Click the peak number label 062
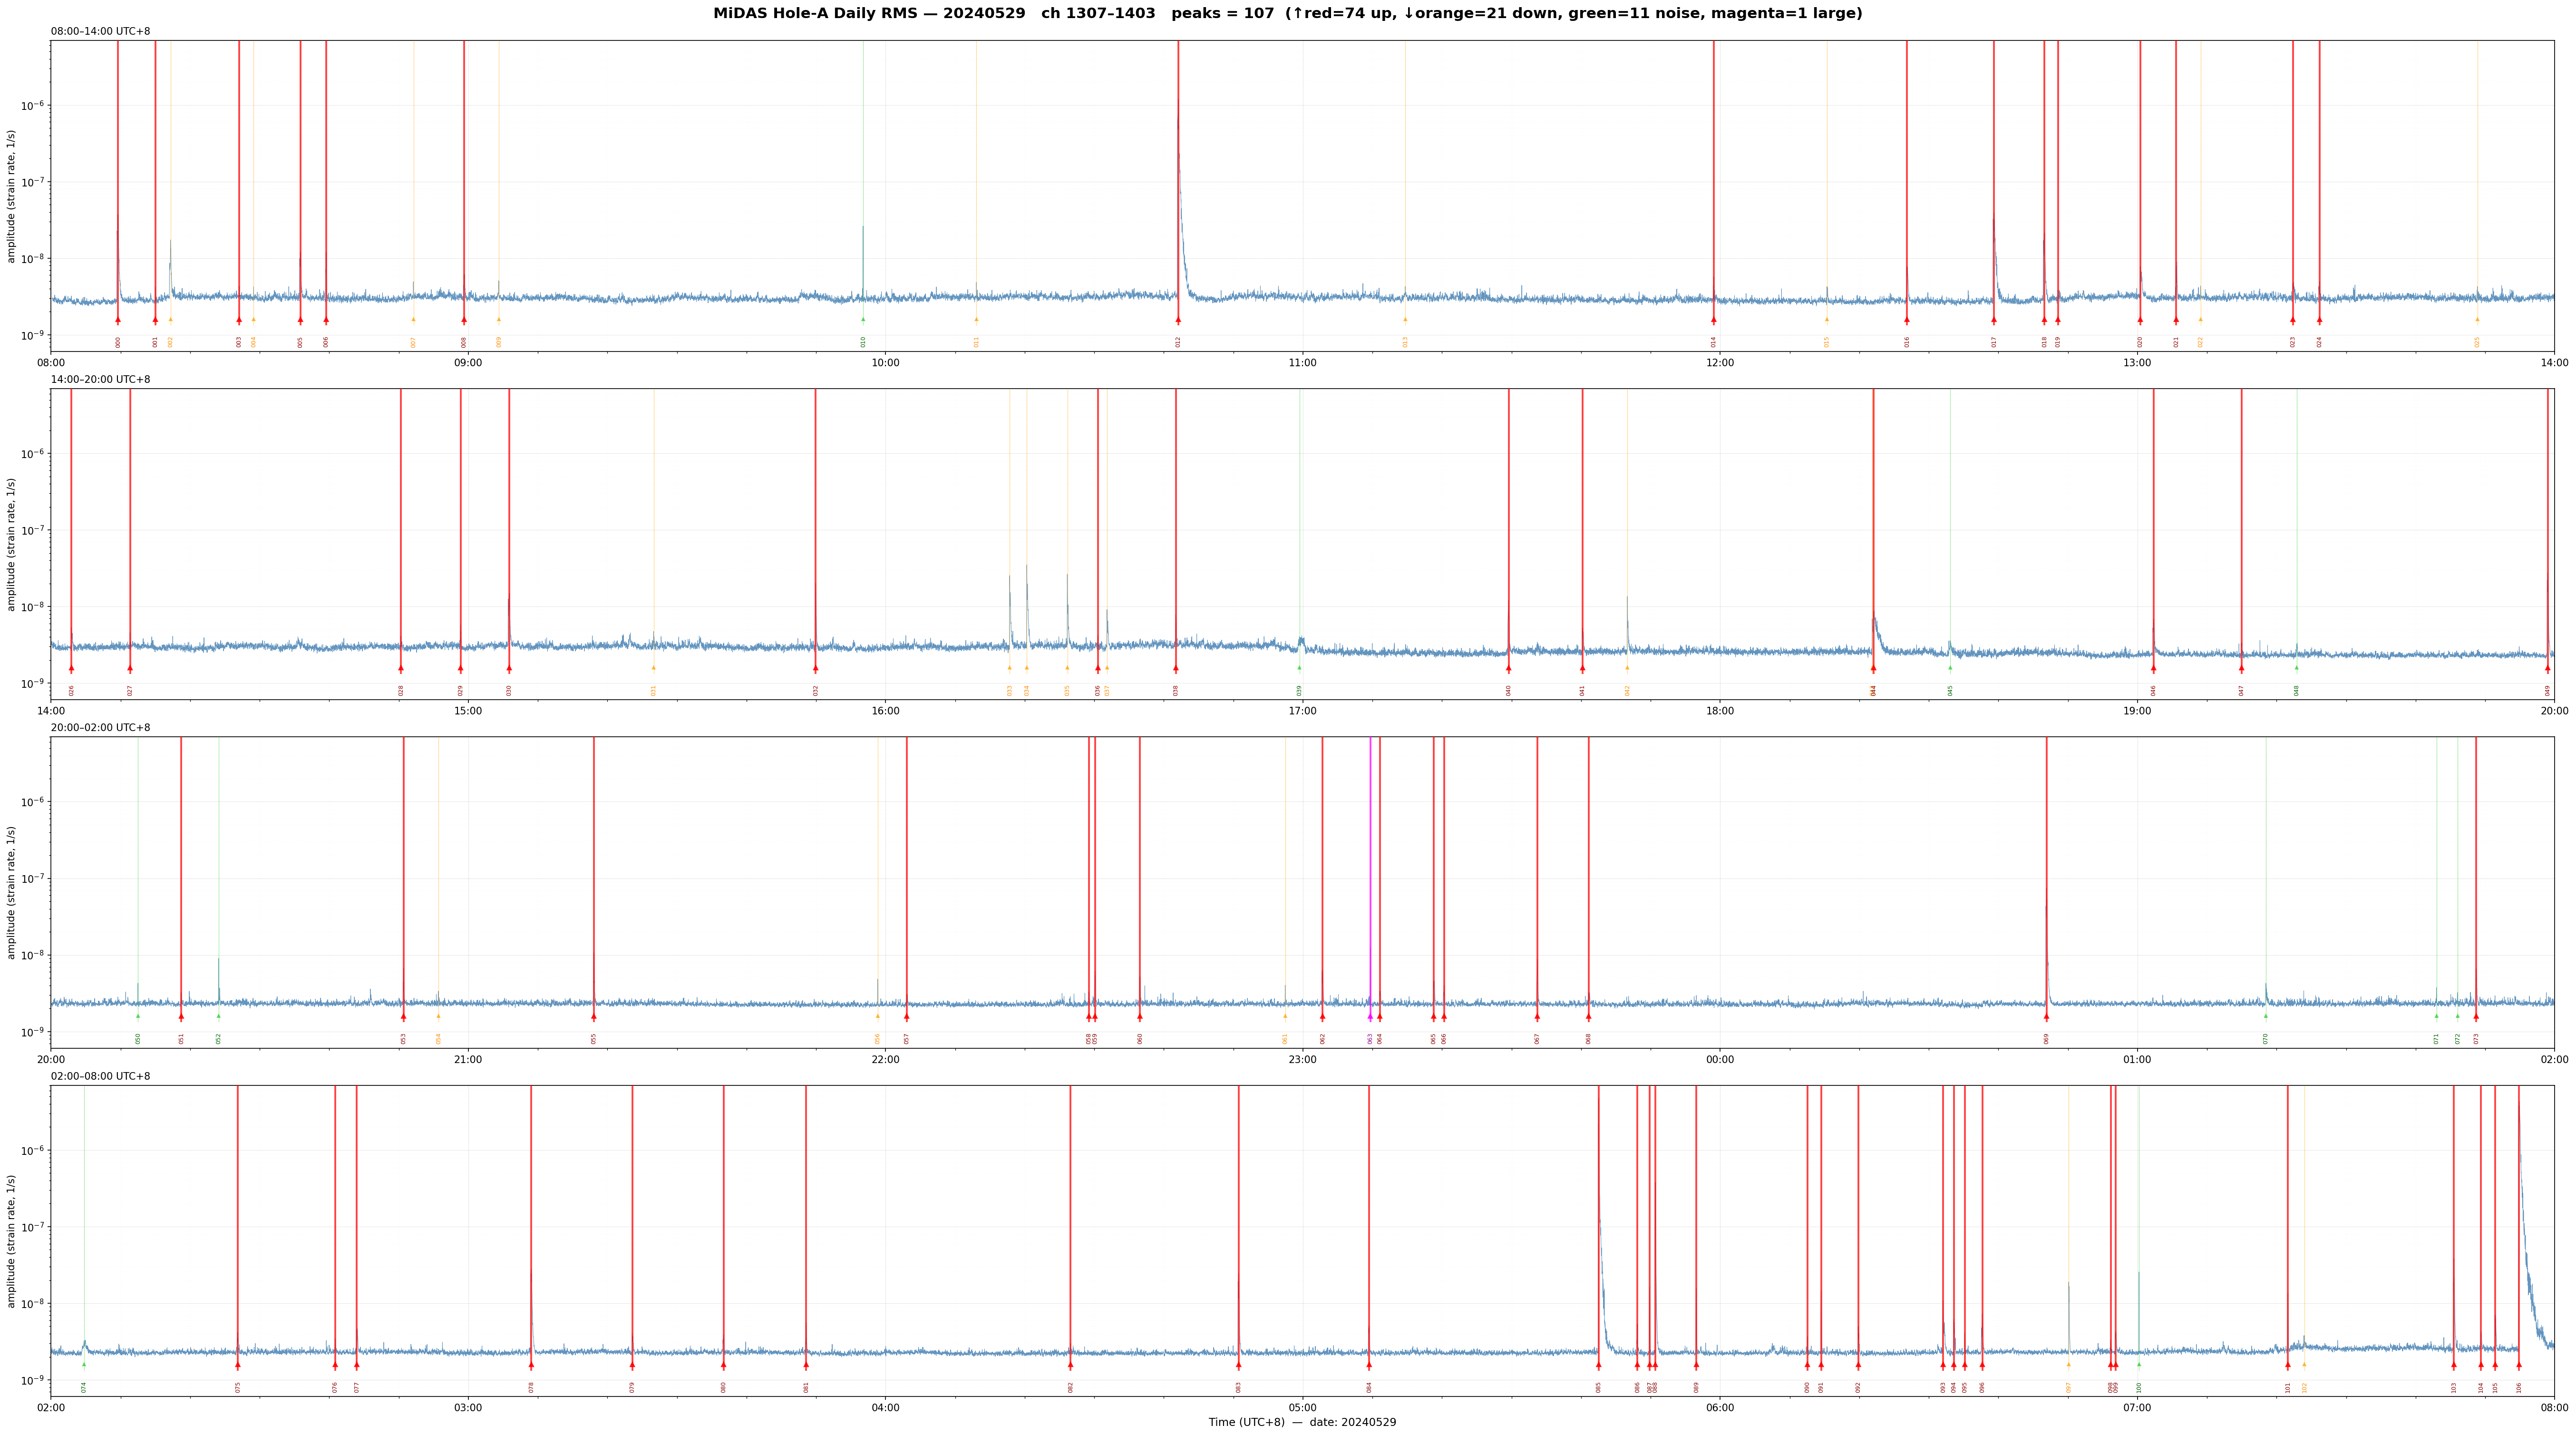Screen dimensions: 2576x1435 tap(1323, 1039)
